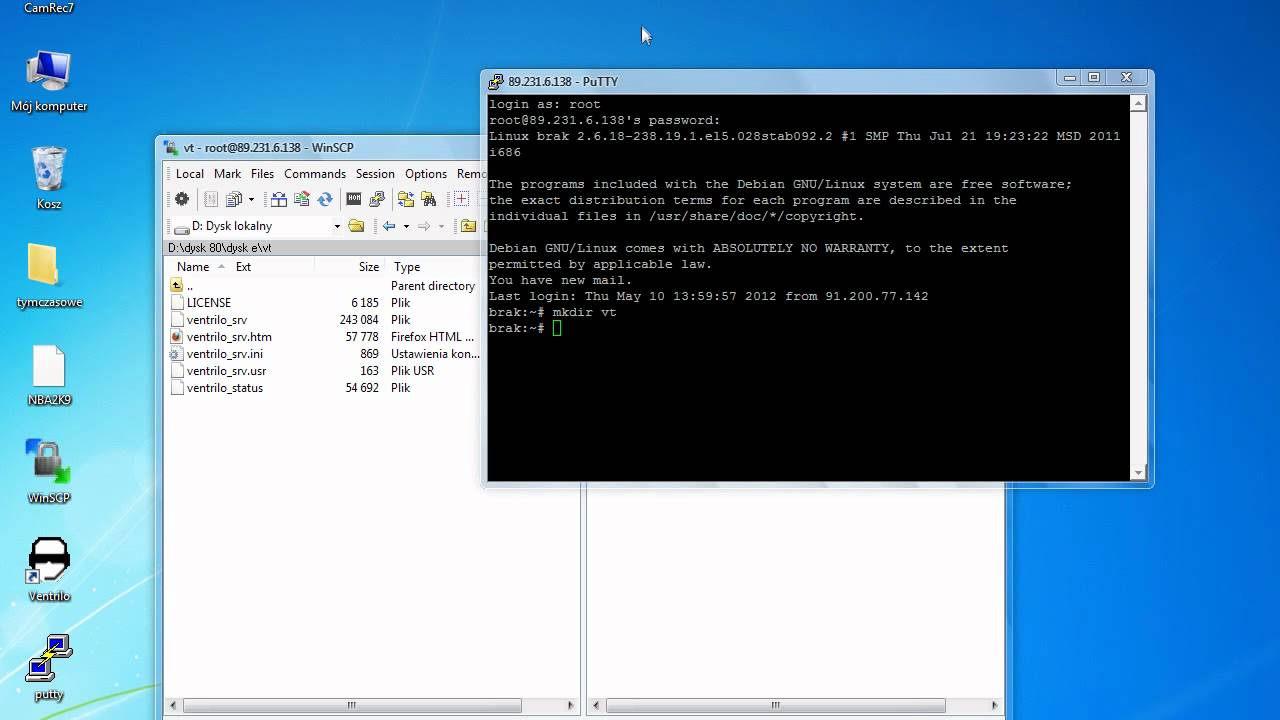Image resolution: width=1280 pixels, height=720 pixels.
Task: Open the Options menu in WinSCP
Action: pos(426,173)
